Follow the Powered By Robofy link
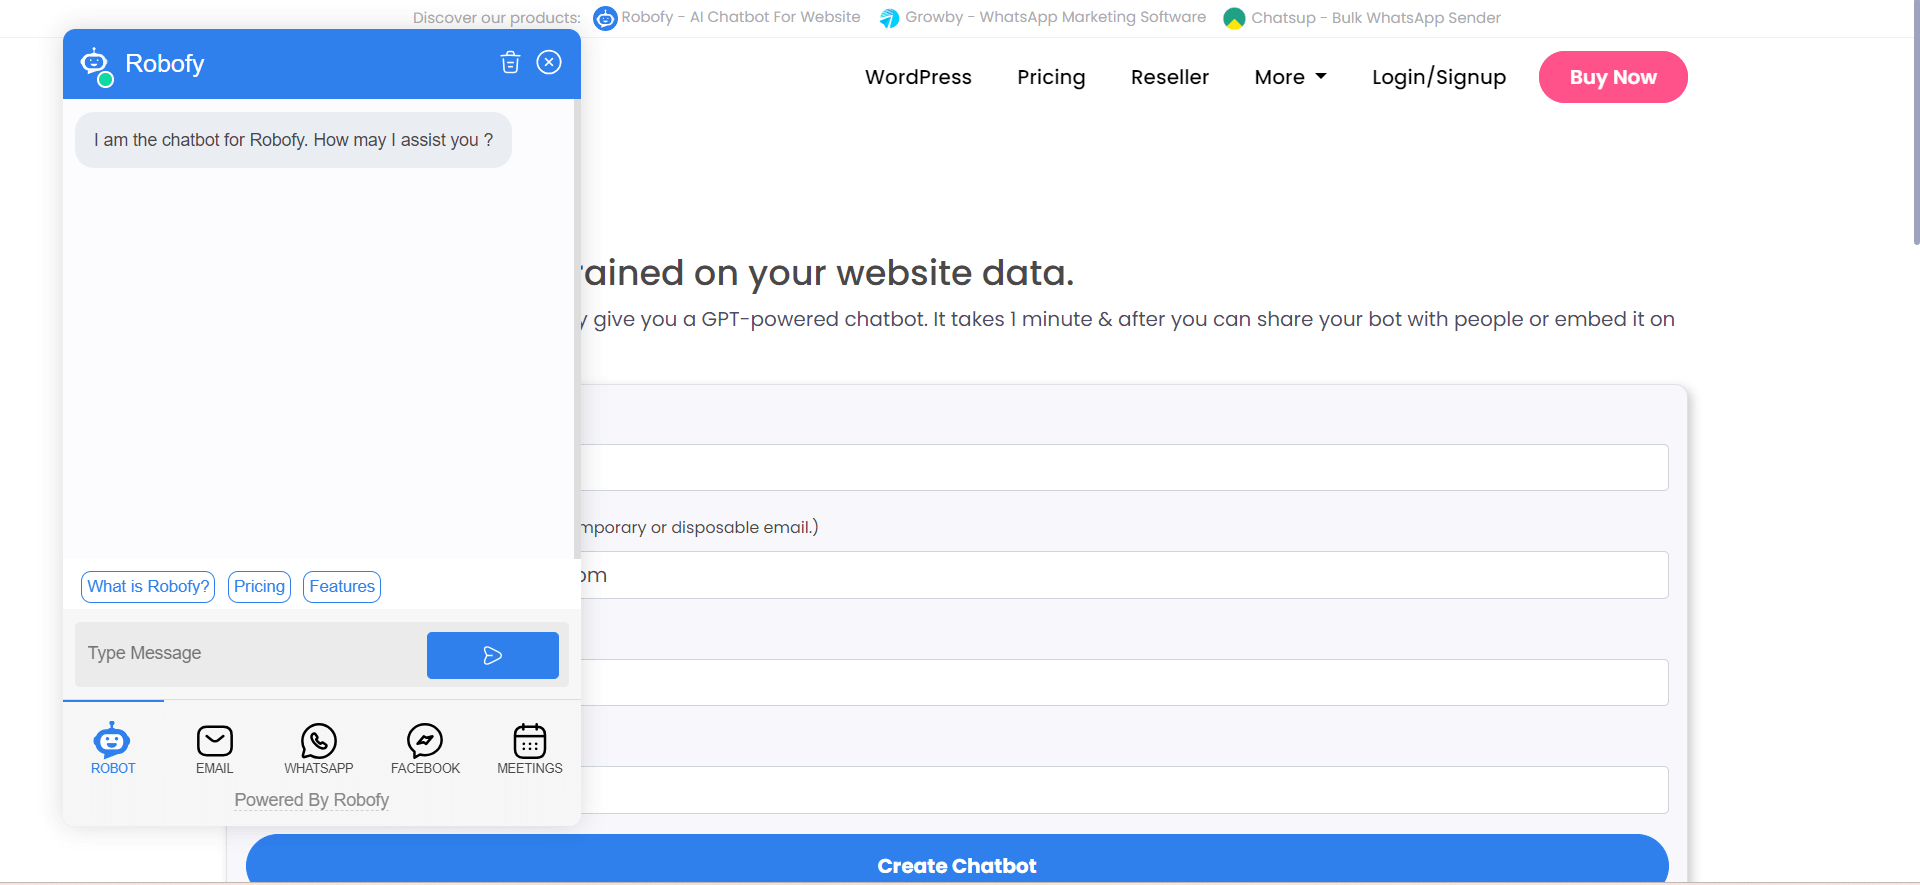Screen dimensions: 1920x885 pos(311,800)
